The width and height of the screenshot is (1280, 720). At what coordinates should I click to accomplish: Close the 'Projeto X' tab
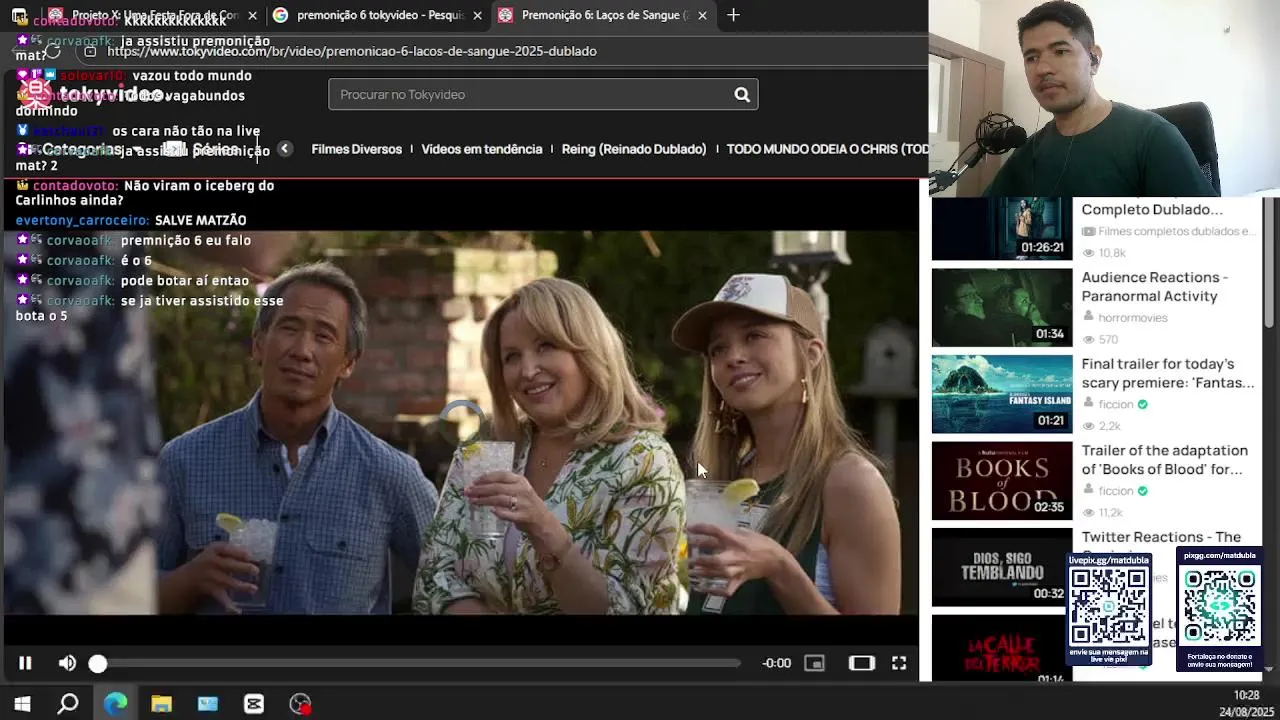[x=252, y=15]
